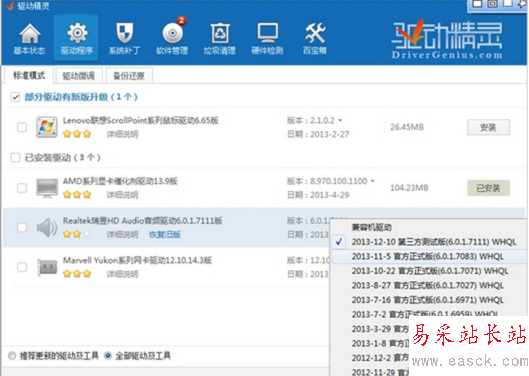Uncheck the 部分驱动有新版升级 checkbox
The width and height of the screenshot is (529, 376).
pos(15,97)
